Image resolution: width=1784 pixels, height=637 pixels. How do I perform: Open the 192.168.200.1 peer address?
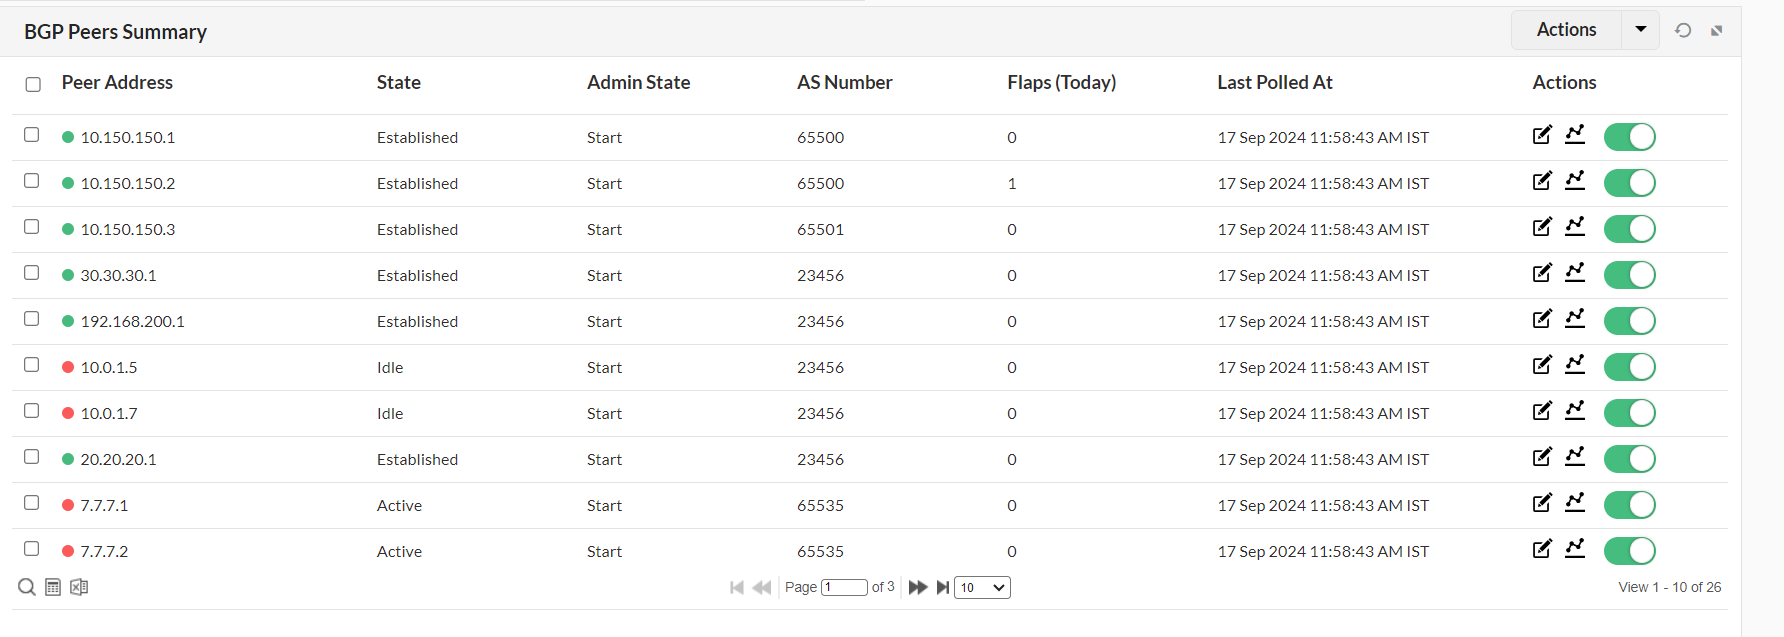[x=132, y=321]
